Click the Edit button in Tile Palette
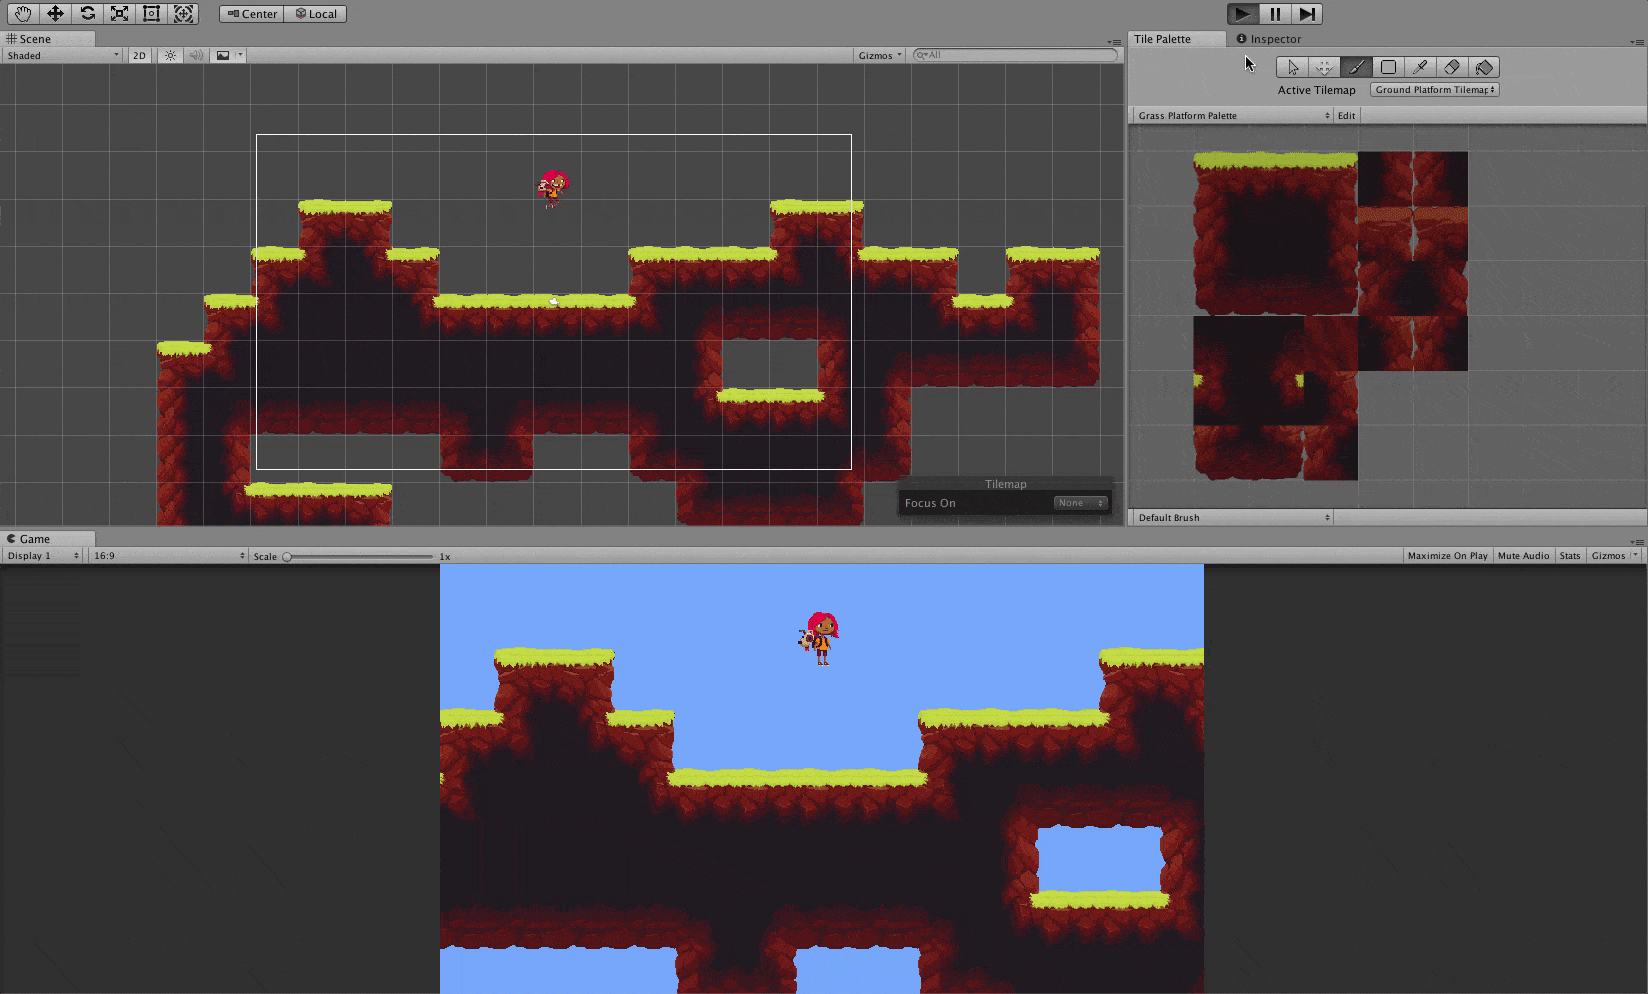Screen dimensions: 1648x994 (1346, 115)
